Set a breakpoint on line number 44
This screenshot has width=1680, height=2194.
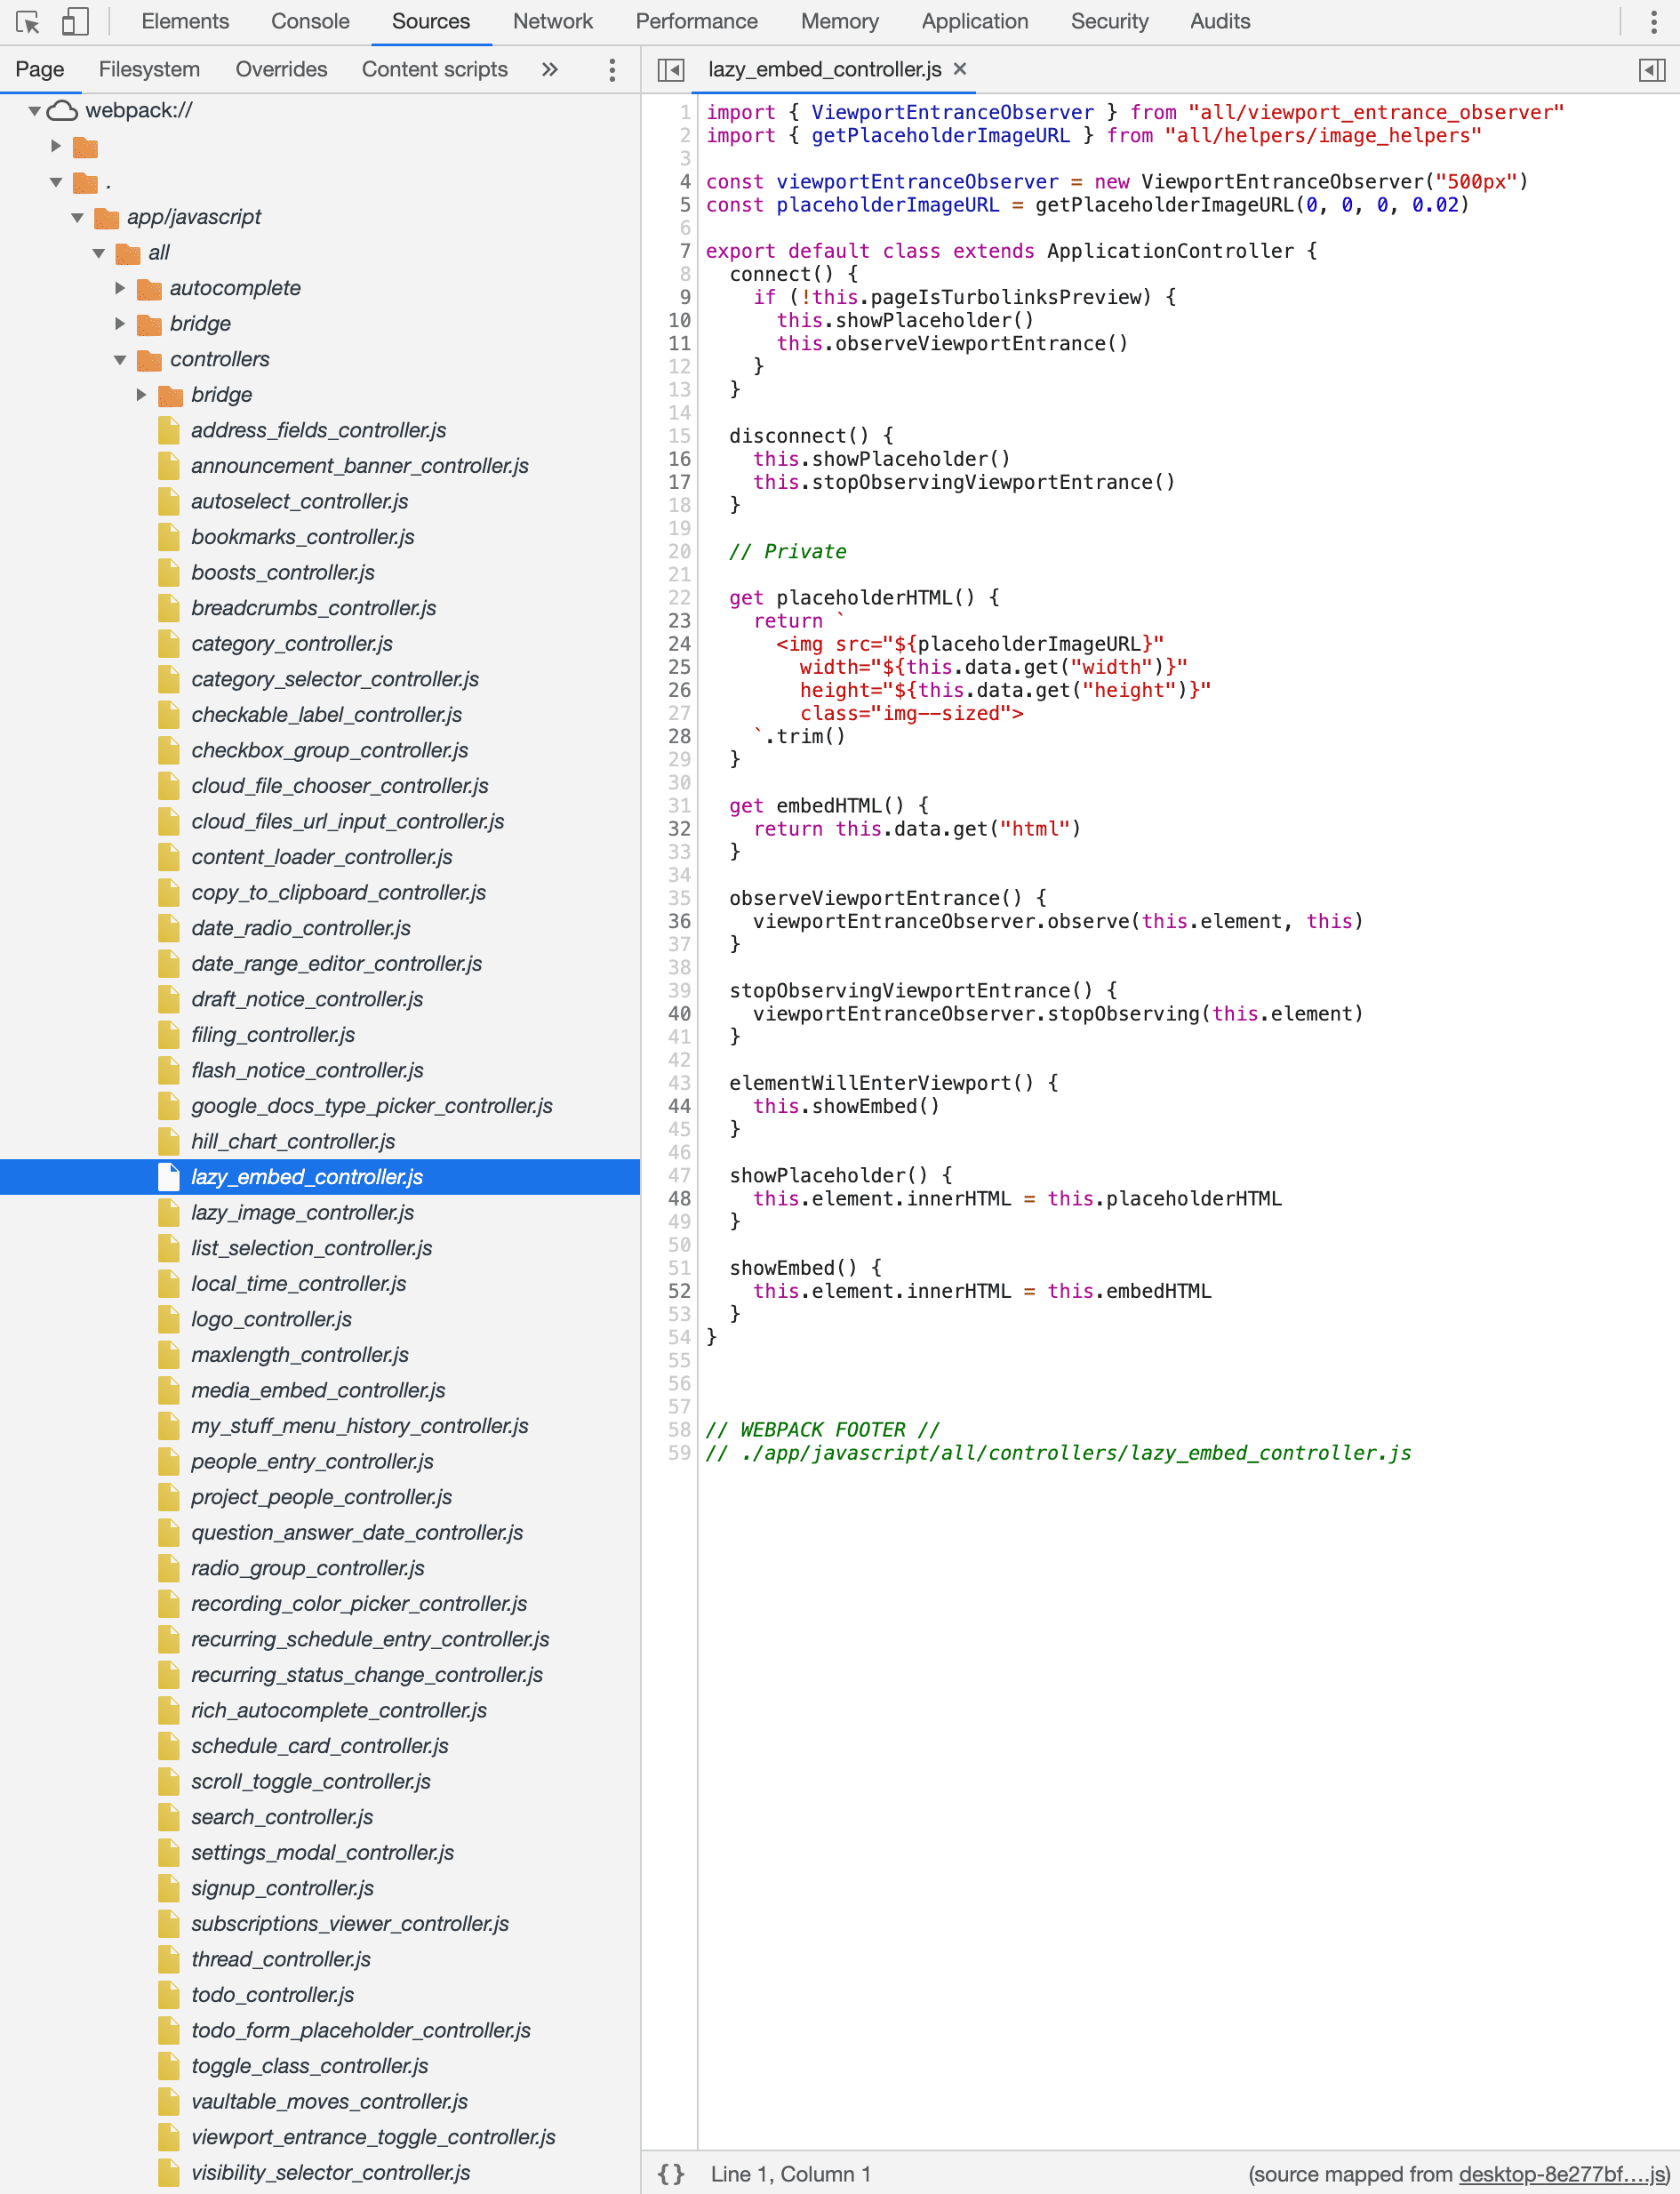[679, 1106]
